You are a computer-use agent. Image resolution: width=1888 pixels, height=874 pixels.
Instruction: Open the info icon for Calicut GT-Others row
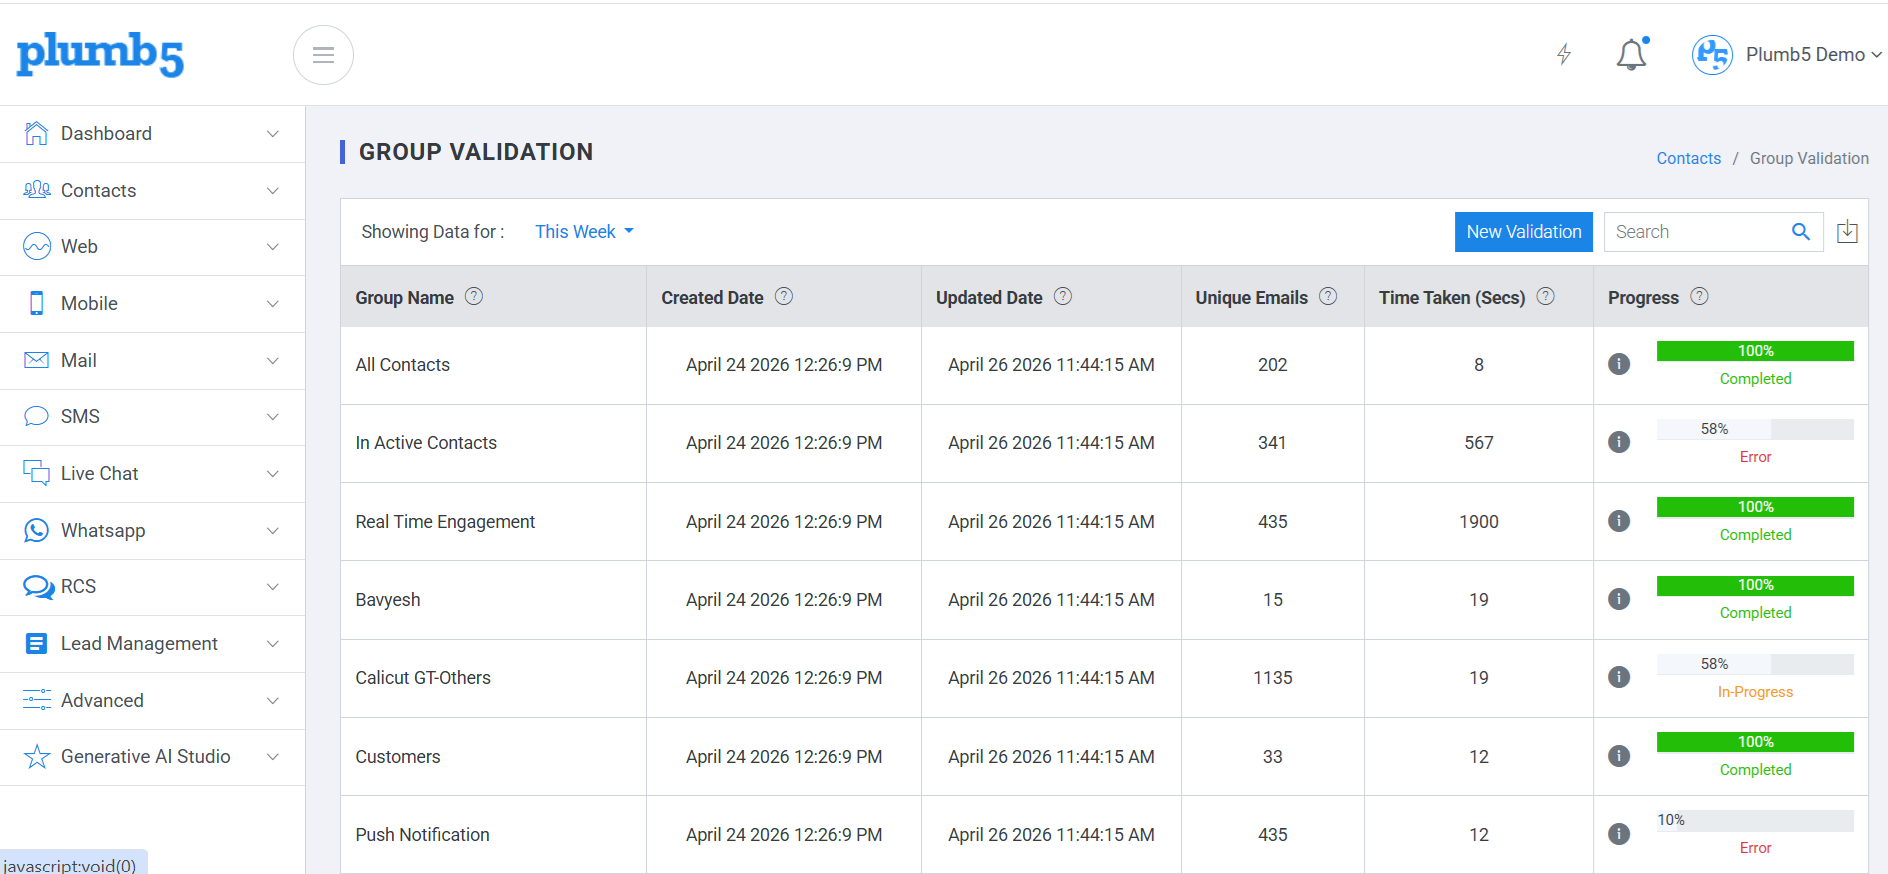click(x=1619, y=677)
